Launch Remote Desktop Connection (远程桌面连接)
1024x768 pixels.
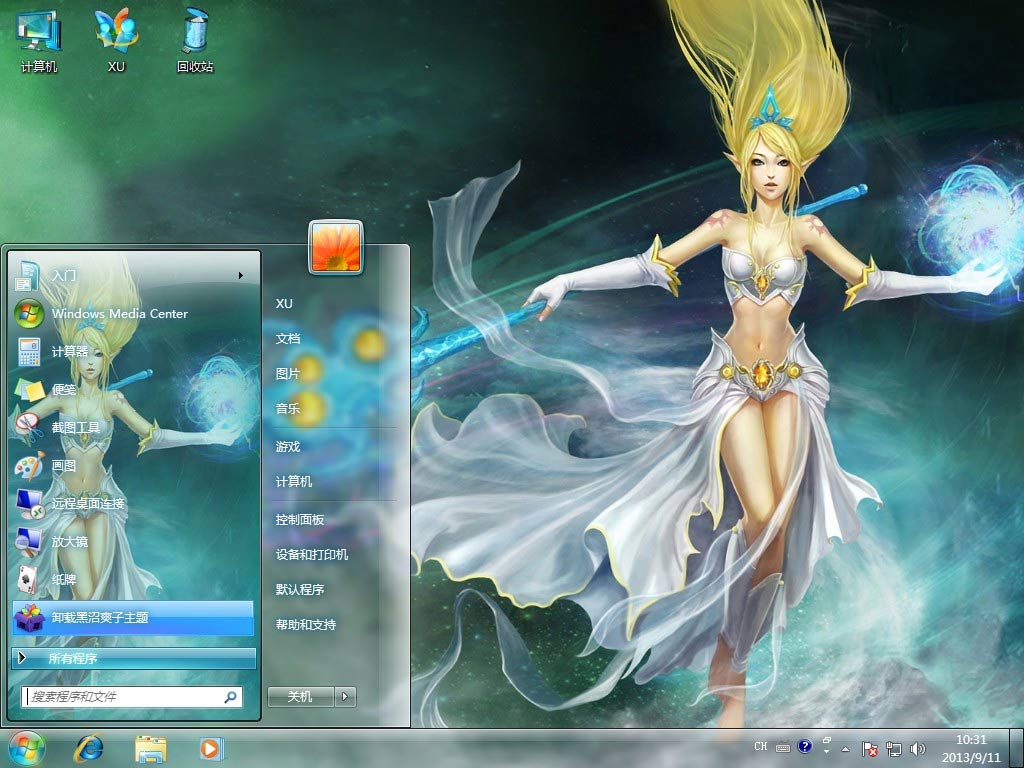tap(88, 503)
